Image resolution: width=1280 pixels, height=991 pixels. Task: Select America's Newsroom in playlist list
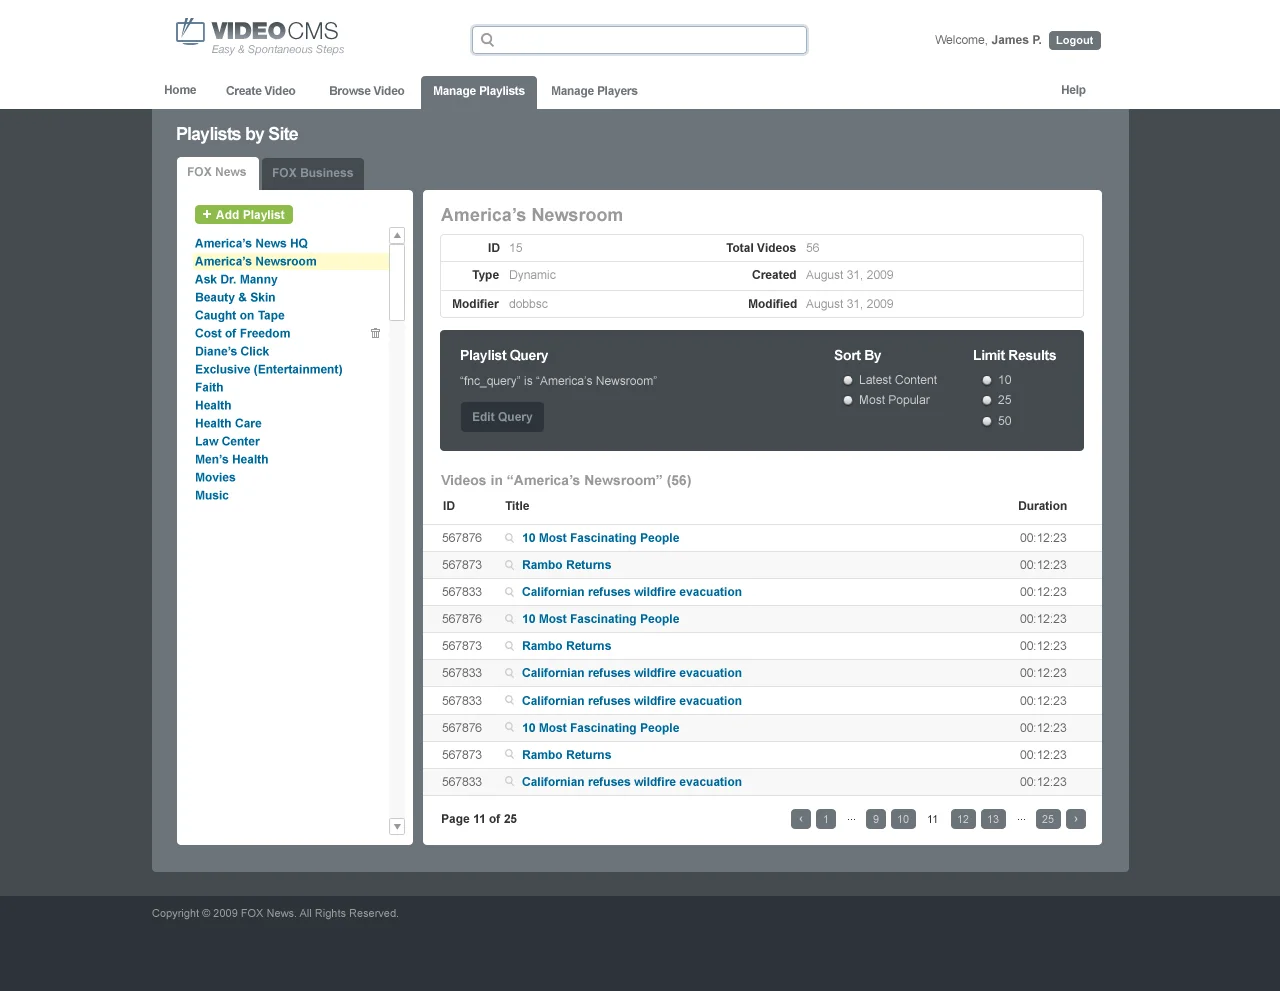(x=256, y=261)
